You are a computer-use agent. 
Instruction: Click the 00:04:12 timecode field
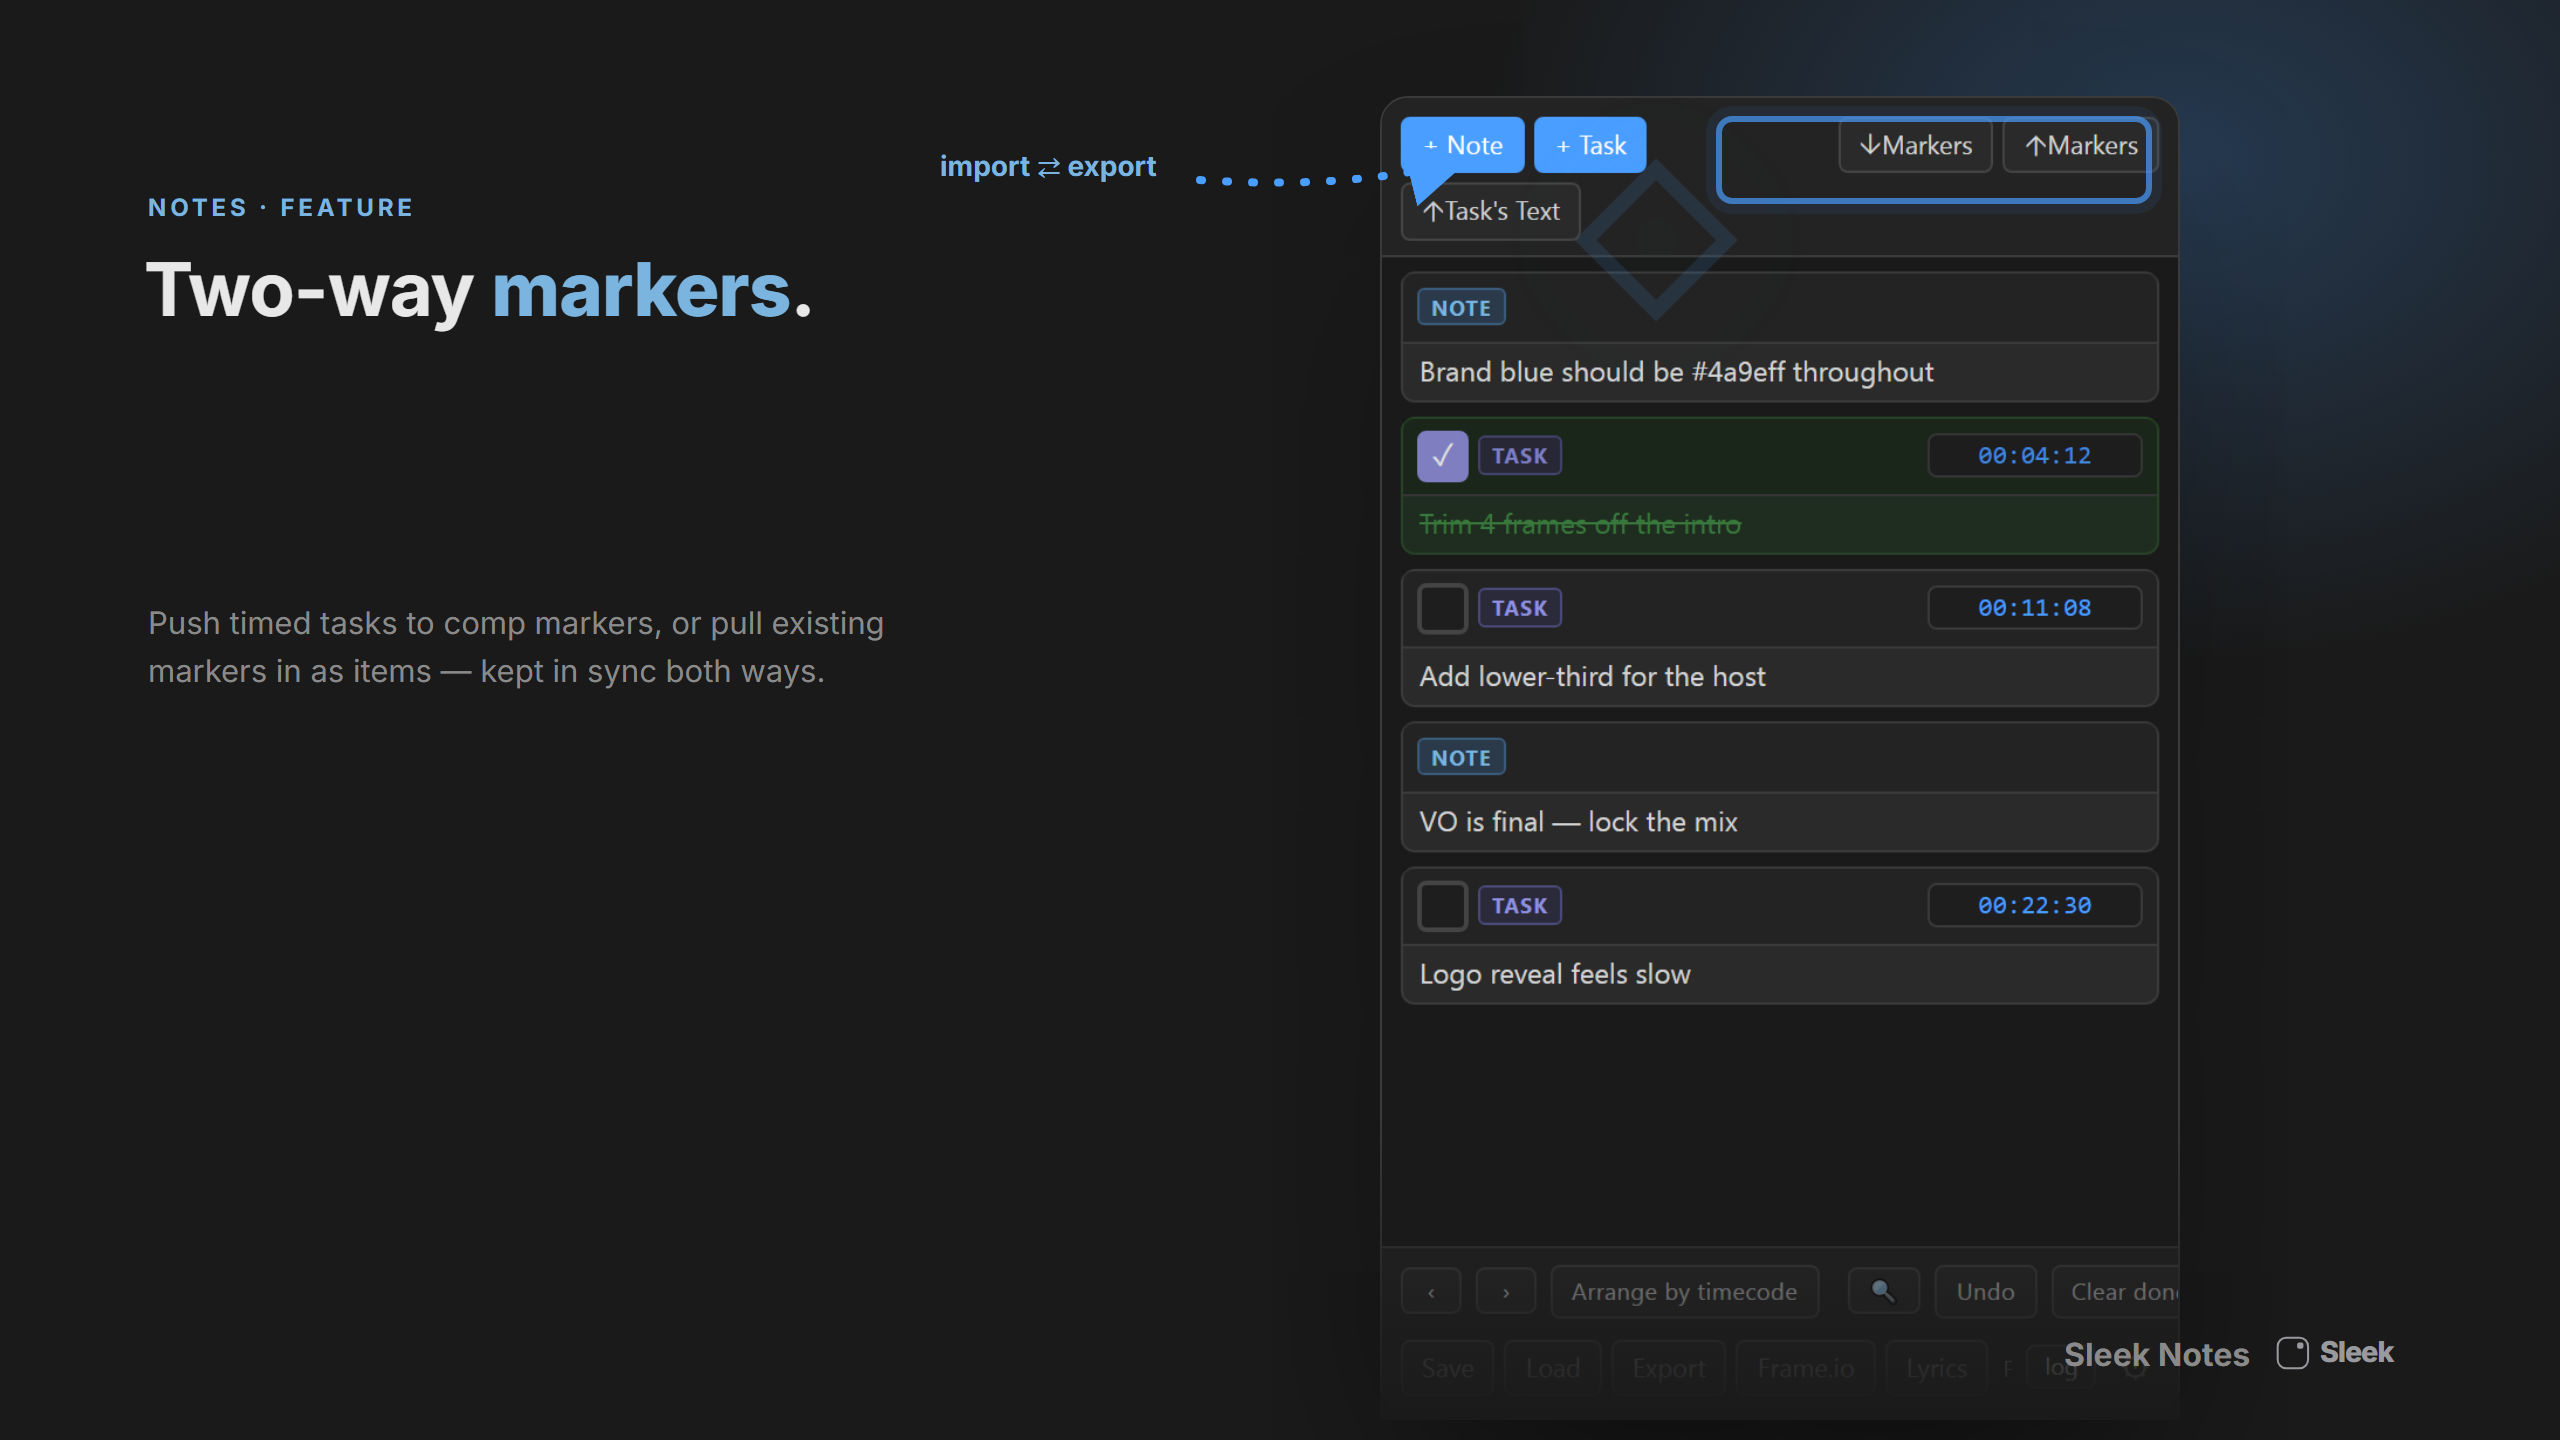2034,456
